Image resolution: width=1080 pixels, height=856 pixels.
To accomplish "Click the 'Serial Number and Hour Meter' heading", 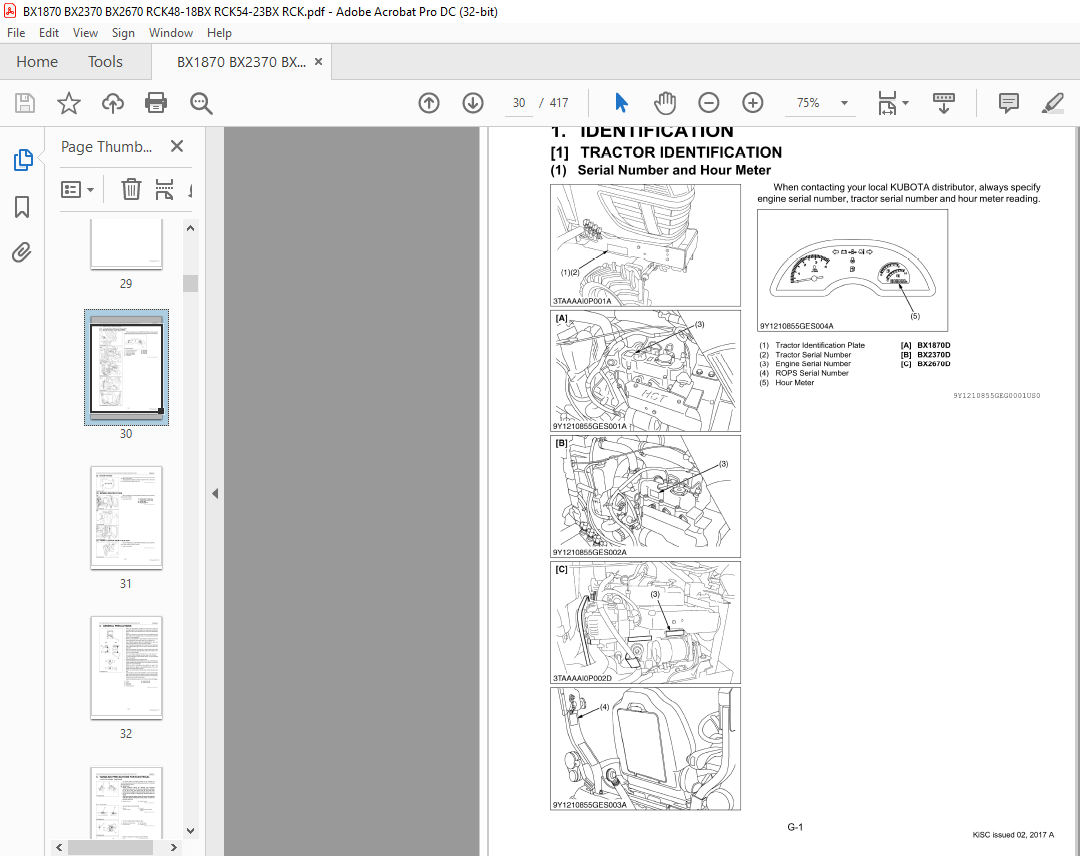I will click(674, 170).
